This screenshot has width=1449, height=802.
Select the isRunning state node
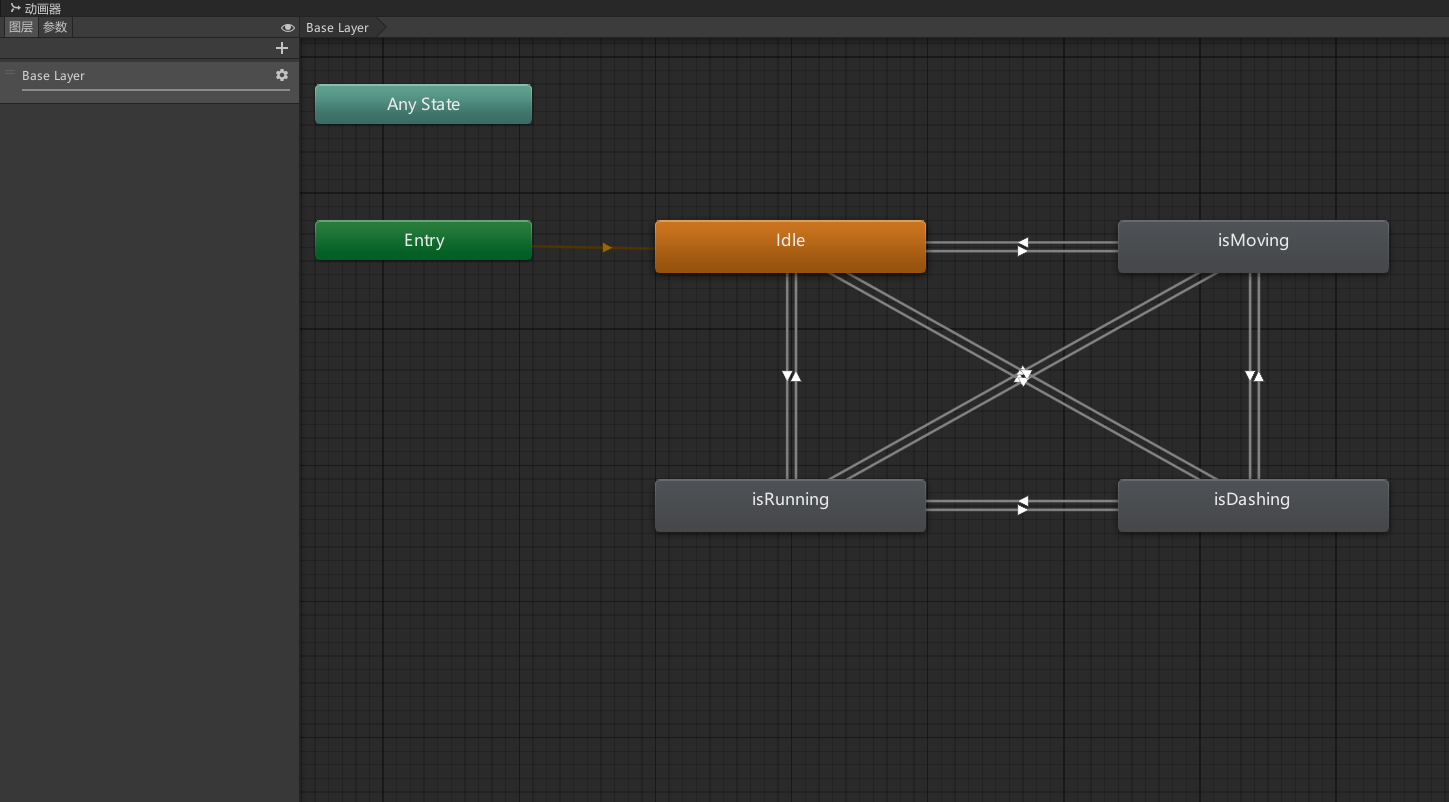pyautogui.click(x=790, y=505)
